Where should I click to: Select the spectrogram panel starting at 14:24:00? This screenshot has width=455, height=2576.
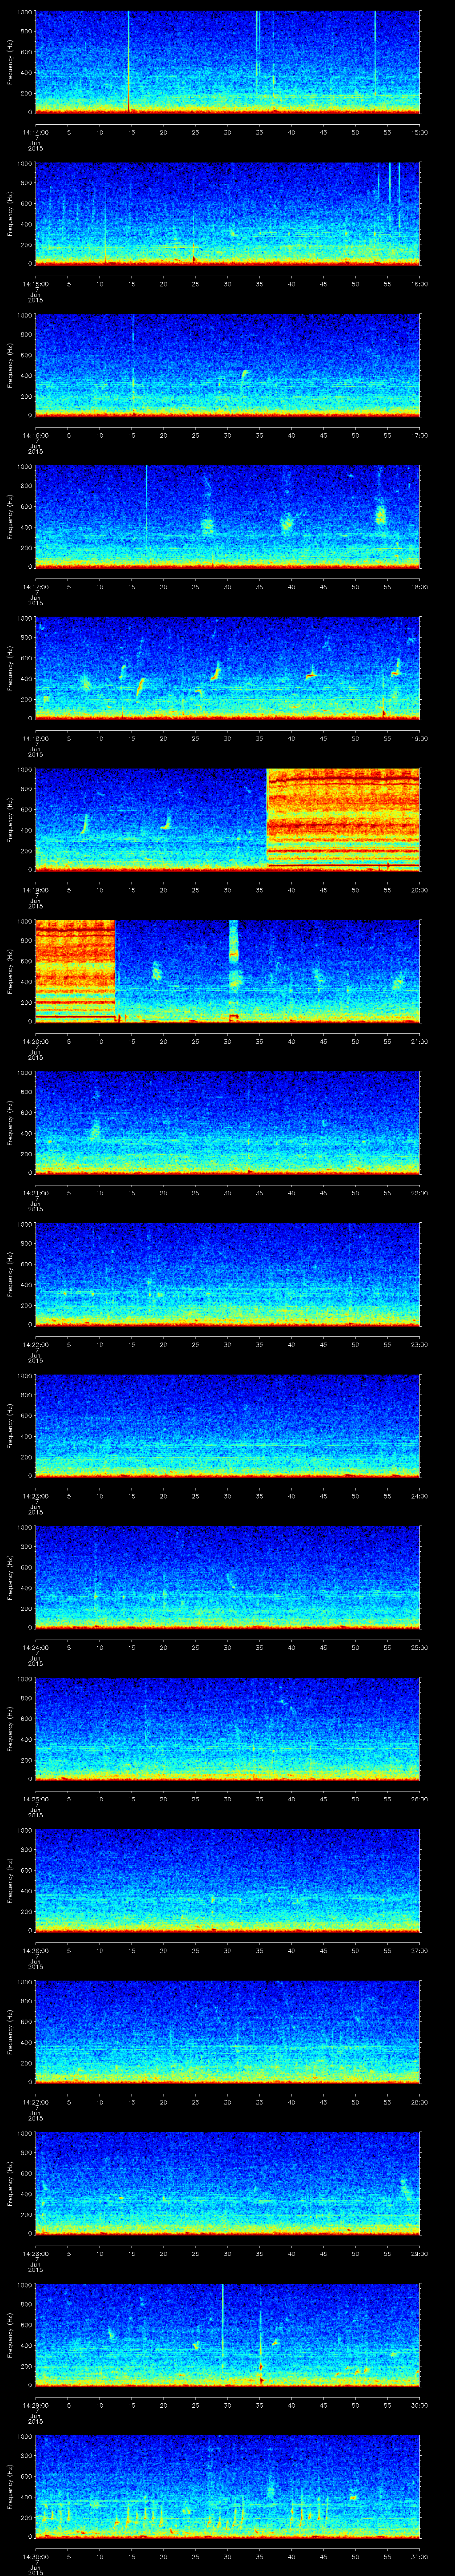tap(228, 1576)
